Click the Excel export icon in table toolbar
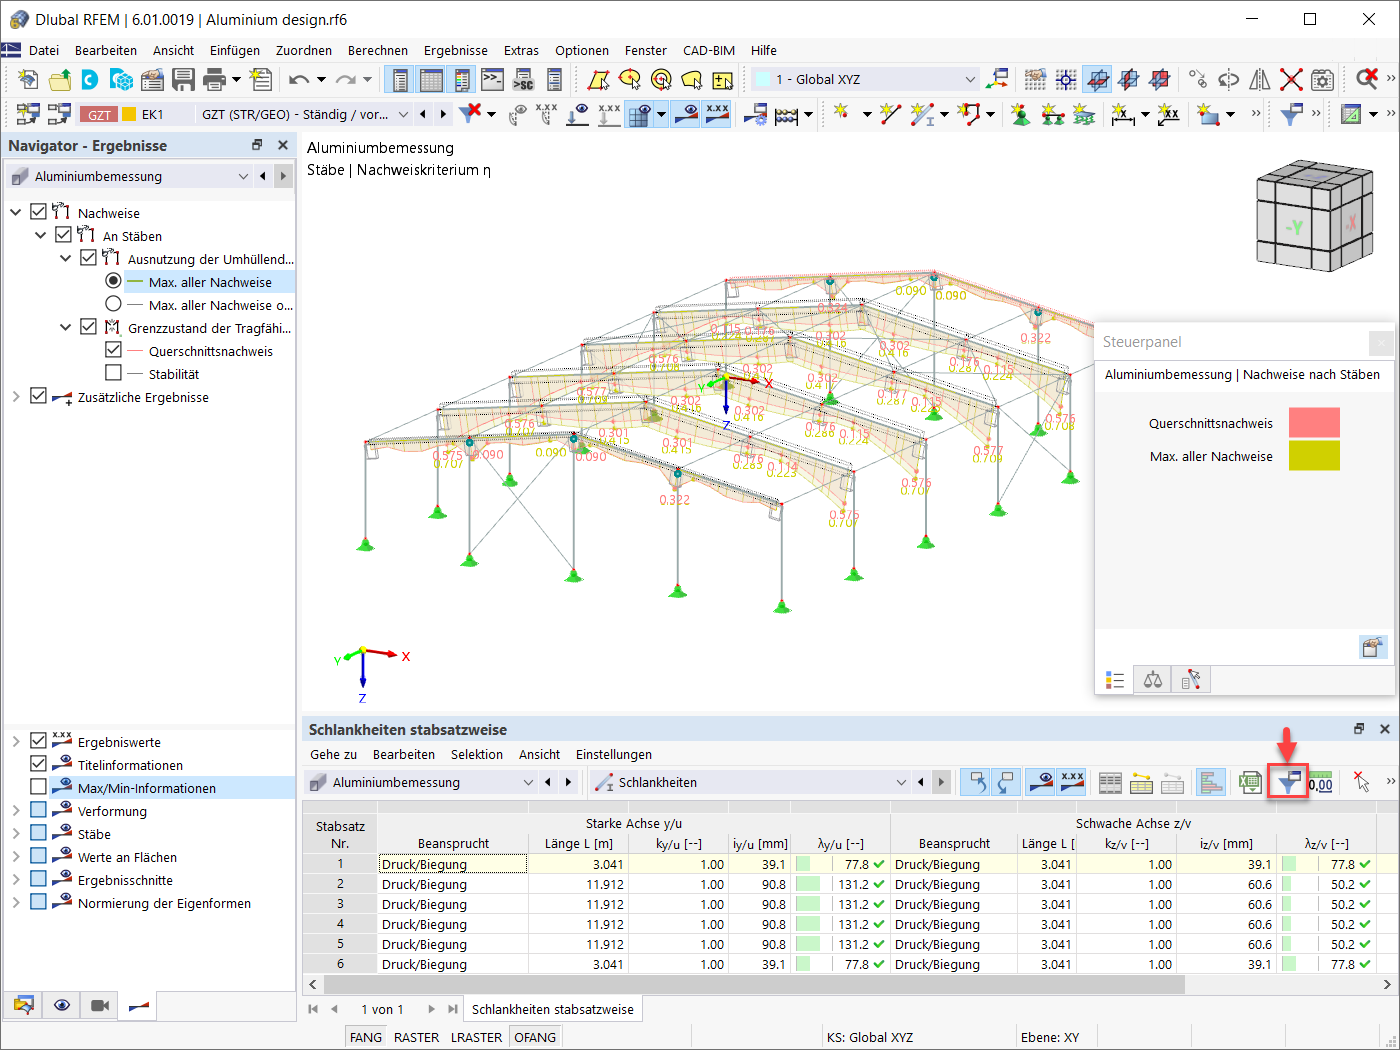The image size is (1400, 1050). (1250, 783)
